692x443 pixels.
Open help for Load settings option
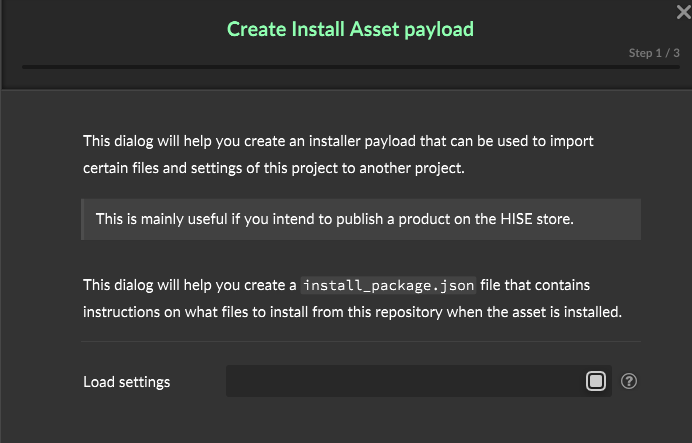(629, 381)
